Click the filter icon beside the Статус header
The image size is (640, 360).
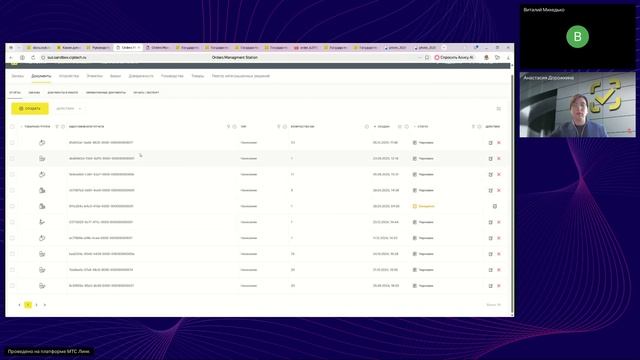[473, 127]
